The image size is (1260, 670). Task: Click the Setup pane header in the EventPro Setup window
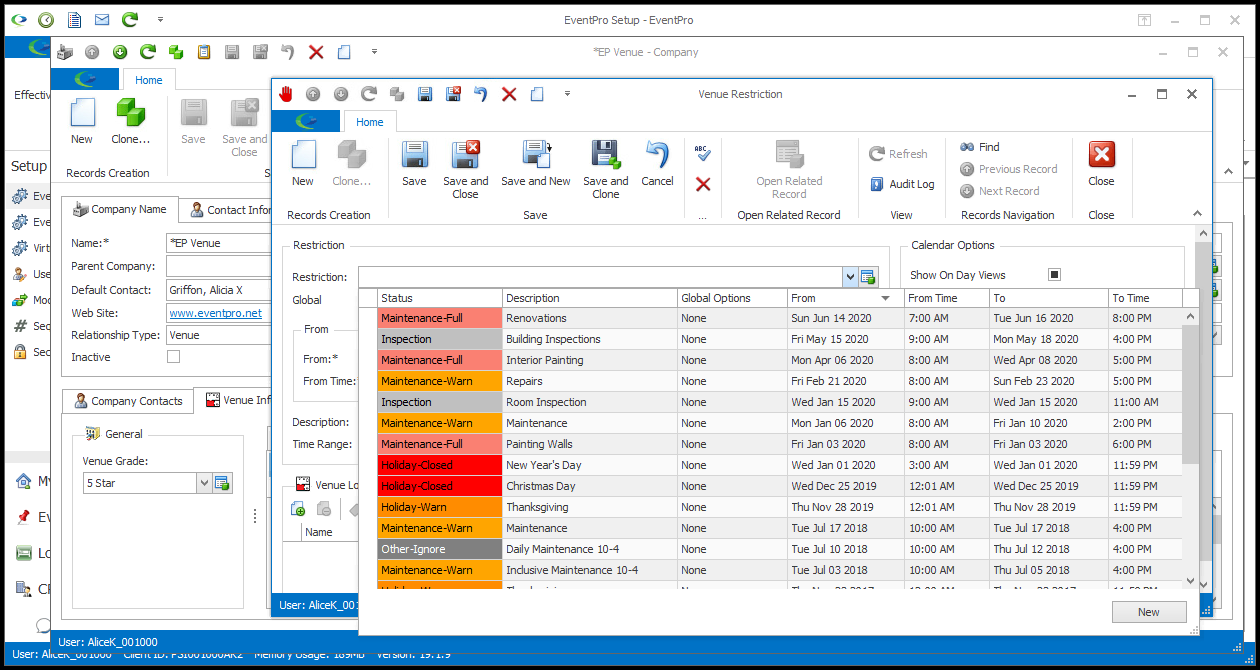(x=29, y=166)
